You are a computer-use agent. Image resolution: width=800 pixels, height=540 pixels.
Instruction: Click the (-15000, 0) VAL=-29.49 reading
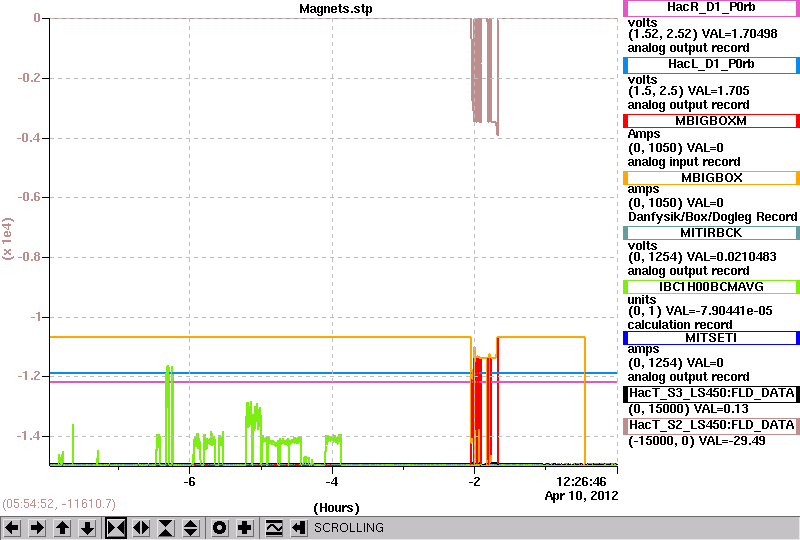pos(696,441)
